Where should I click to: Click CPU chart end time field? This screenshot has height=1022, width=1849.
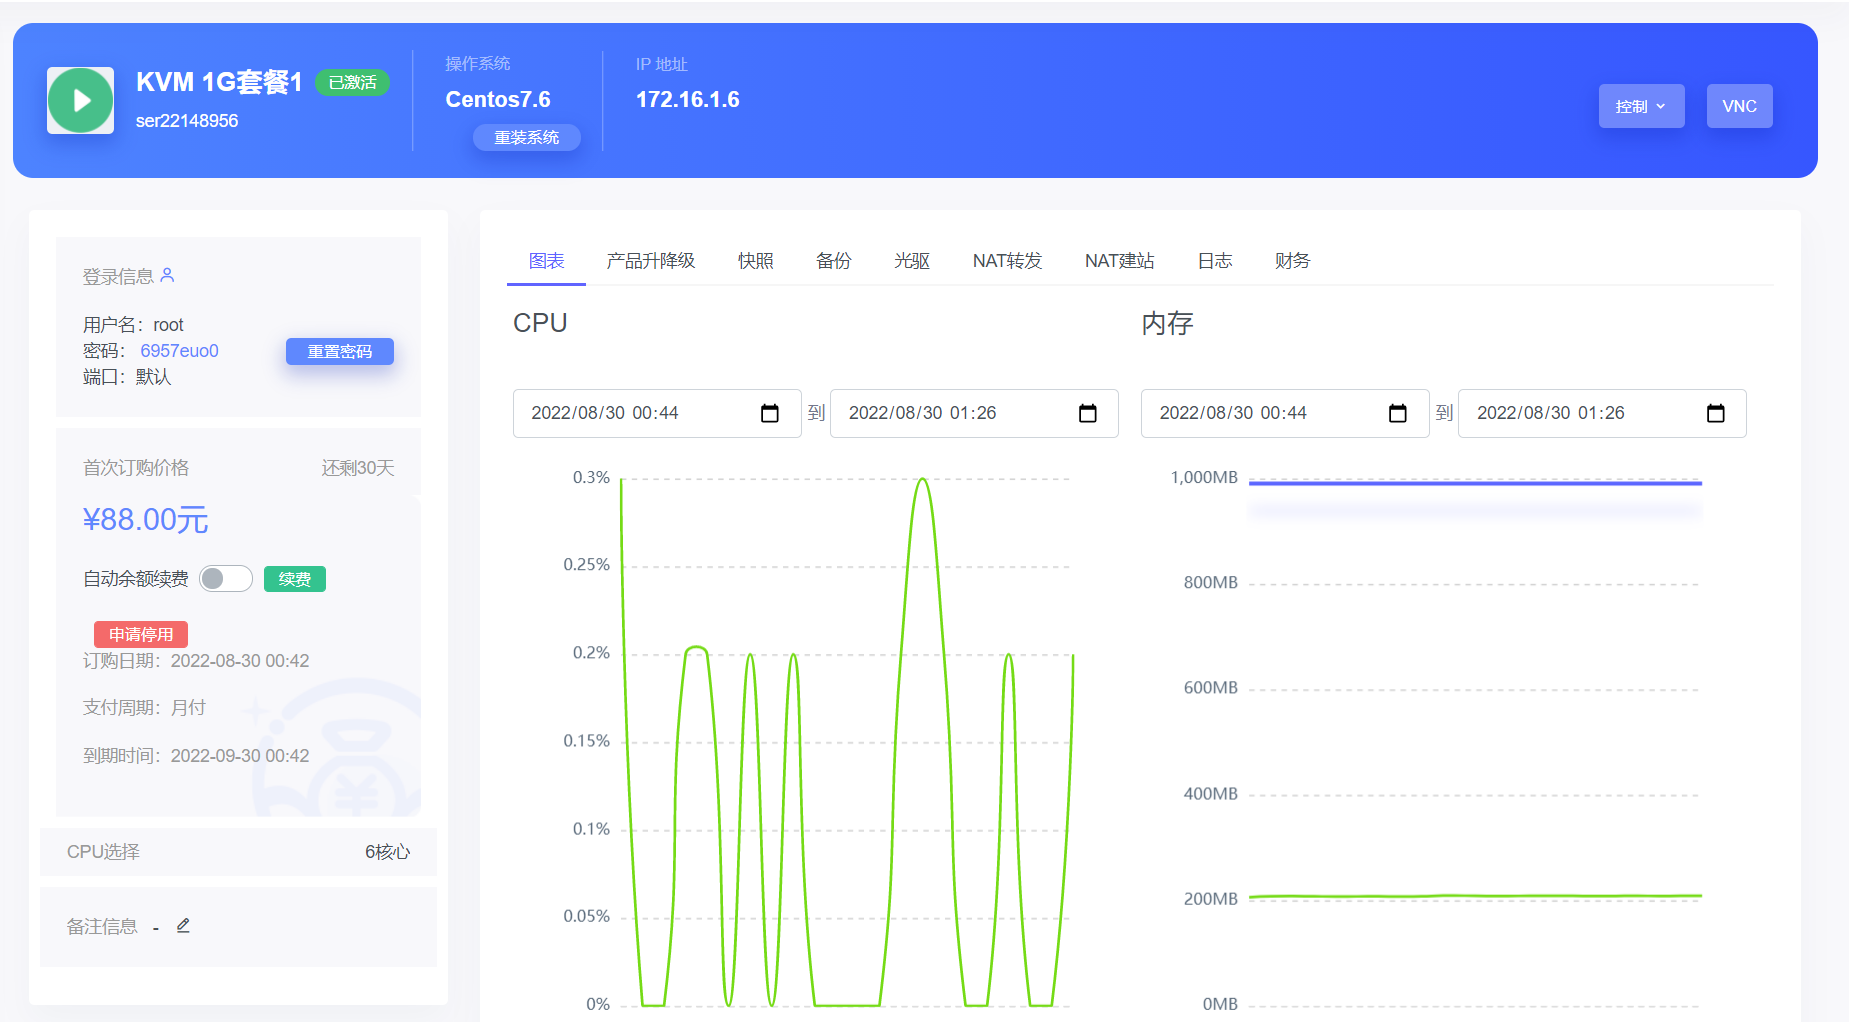point(974,413)
